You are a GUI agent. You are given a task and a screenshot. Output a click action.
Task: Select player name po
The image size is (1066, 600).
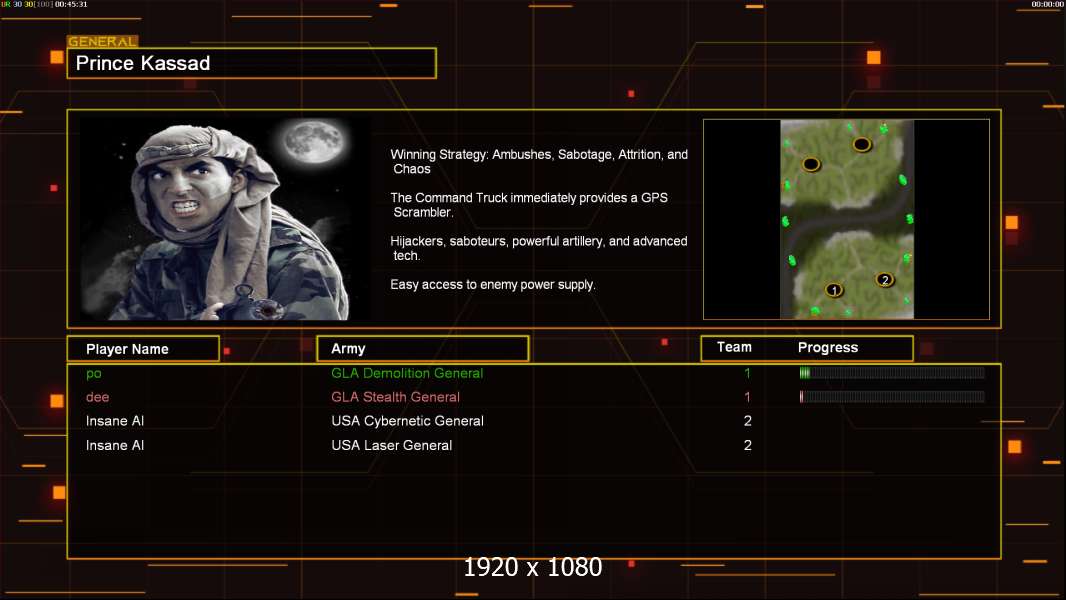[94, 373]
